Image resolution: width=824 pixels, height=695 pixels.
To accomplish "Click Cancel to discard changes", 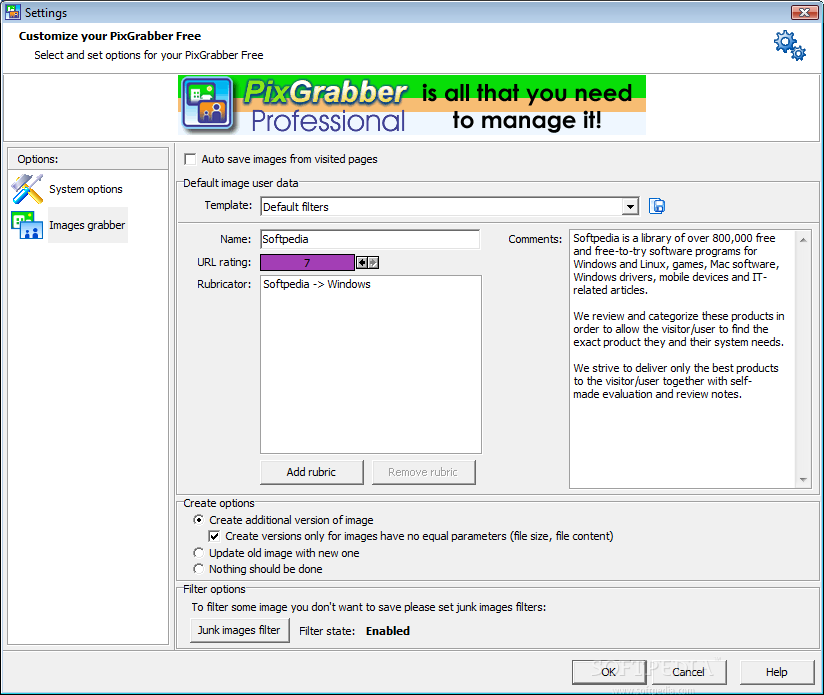I will (688, 672).
